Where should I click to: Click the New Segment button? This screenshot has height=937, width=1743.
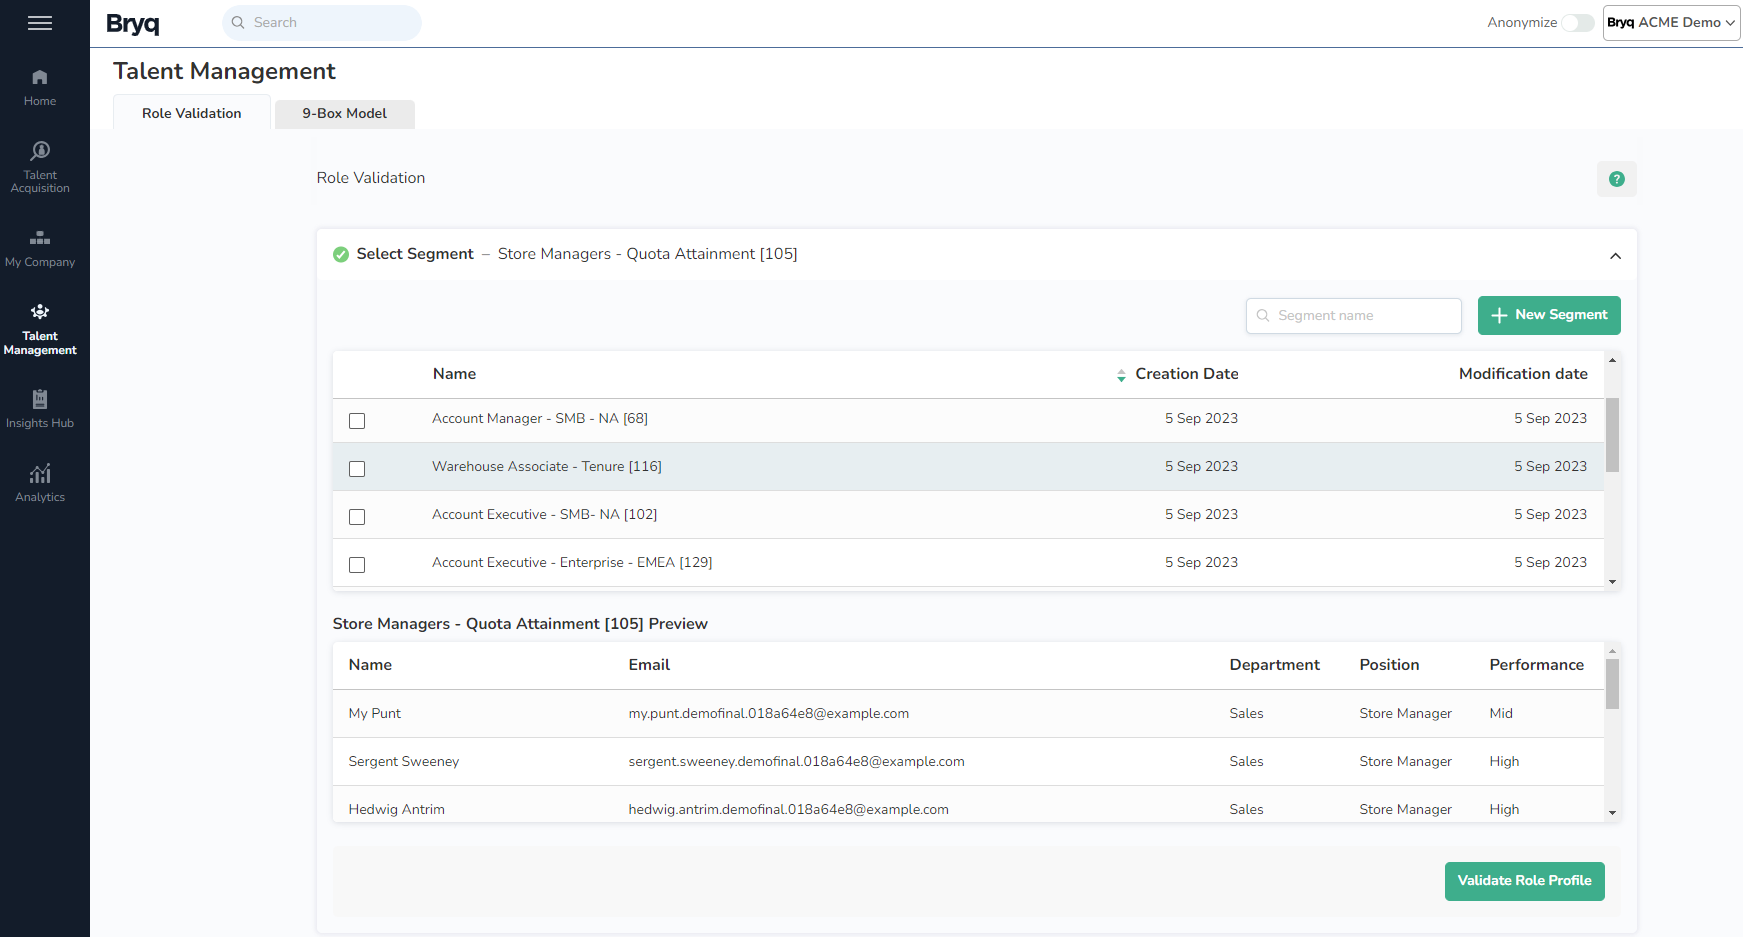click(x=1548, y=315)
